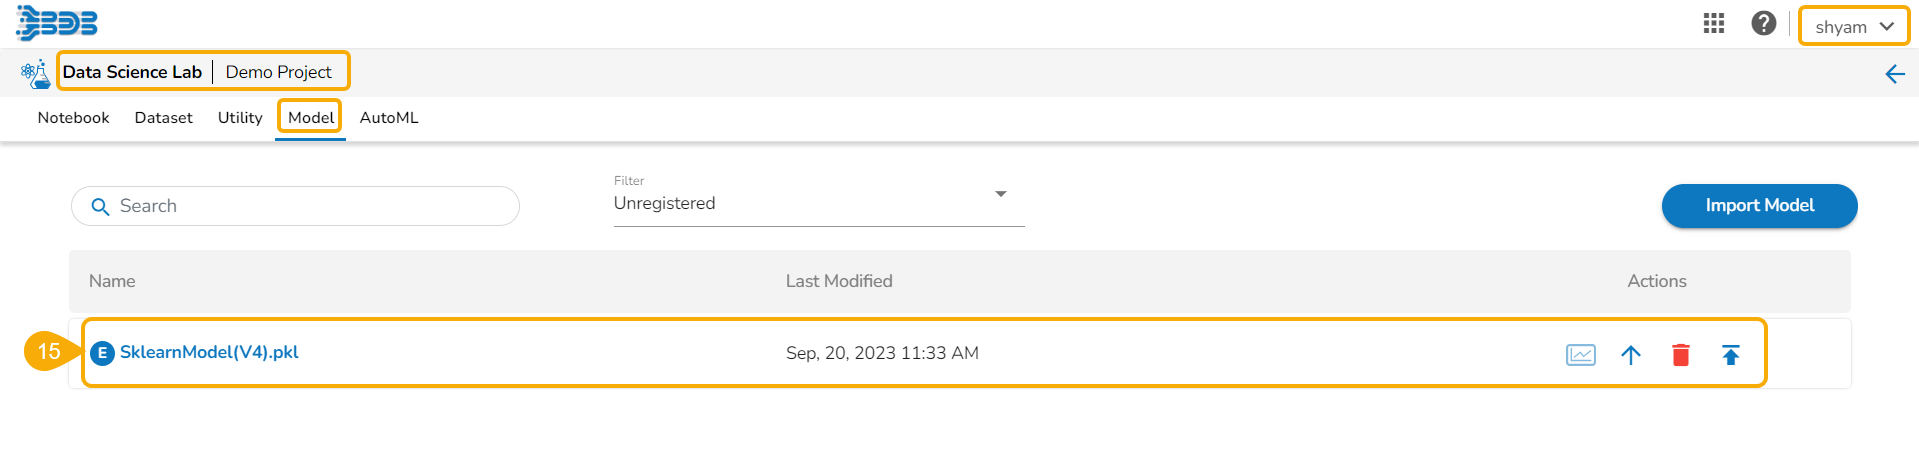Click the up-arrow-with-bar icon in the model row
Screen dimensions: 1919x453
[x=1731, y=355]
